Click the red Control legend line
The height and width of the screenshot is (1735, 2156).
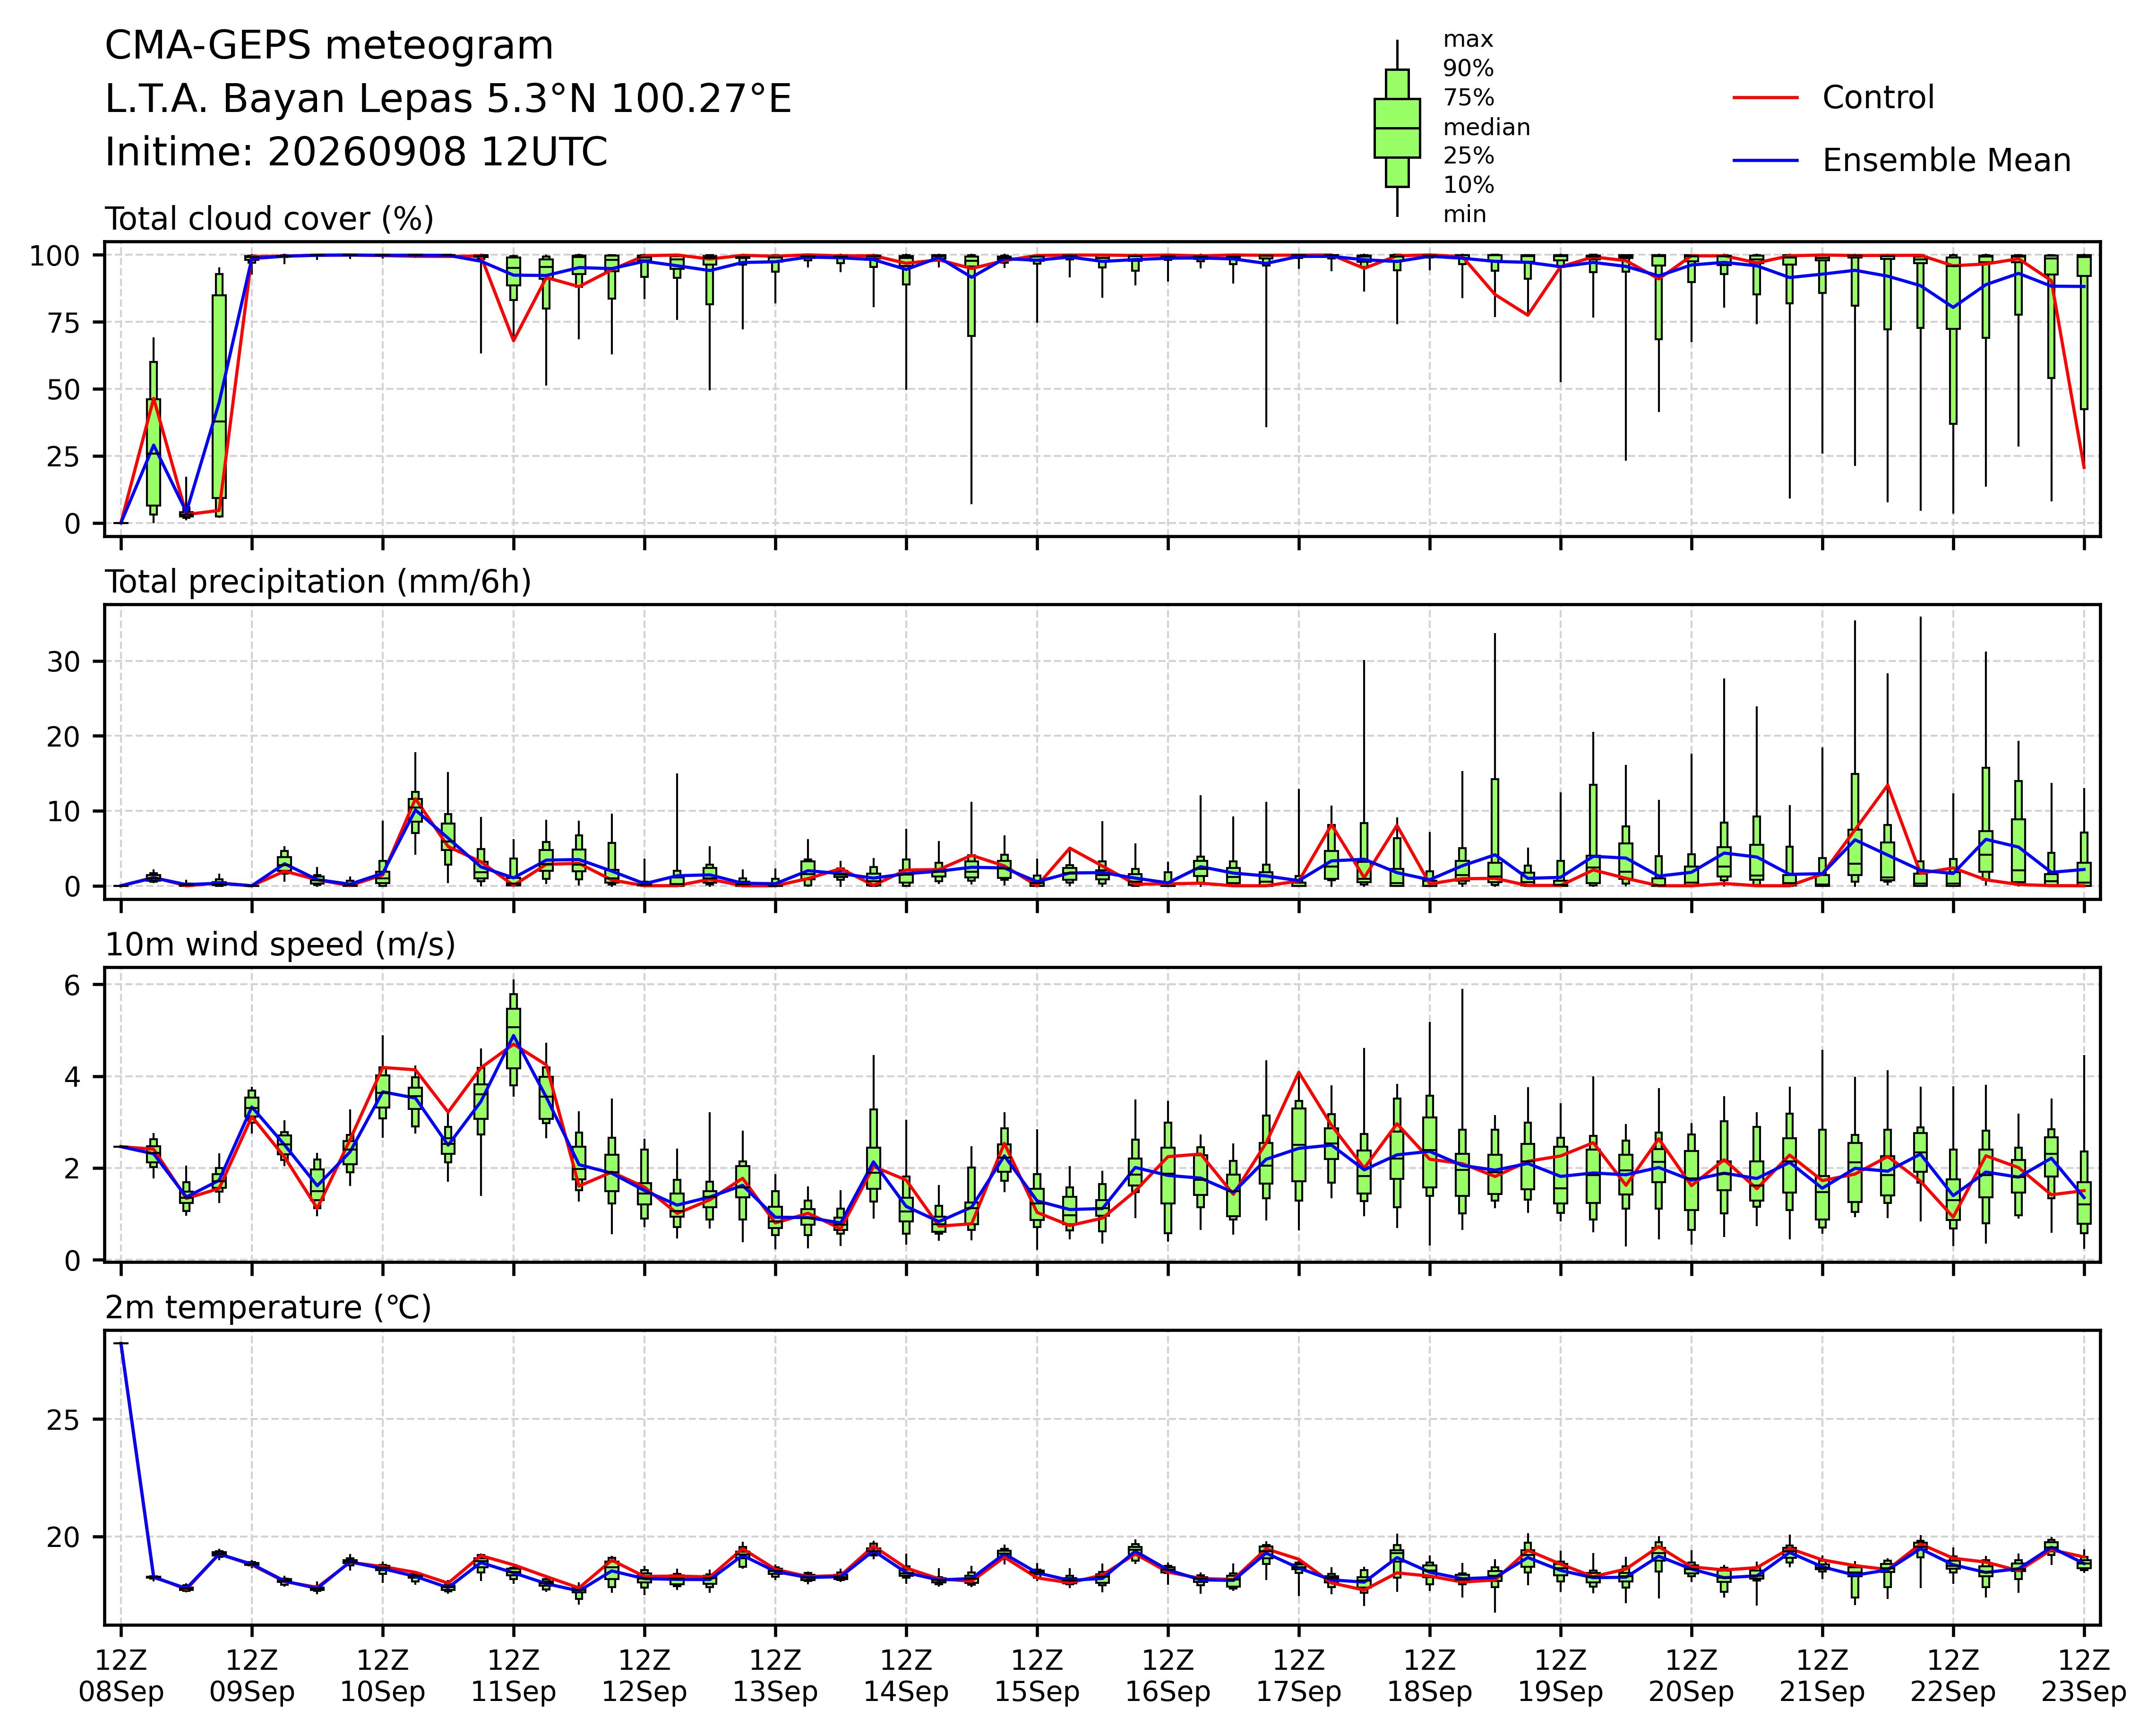coord(1766,98)
